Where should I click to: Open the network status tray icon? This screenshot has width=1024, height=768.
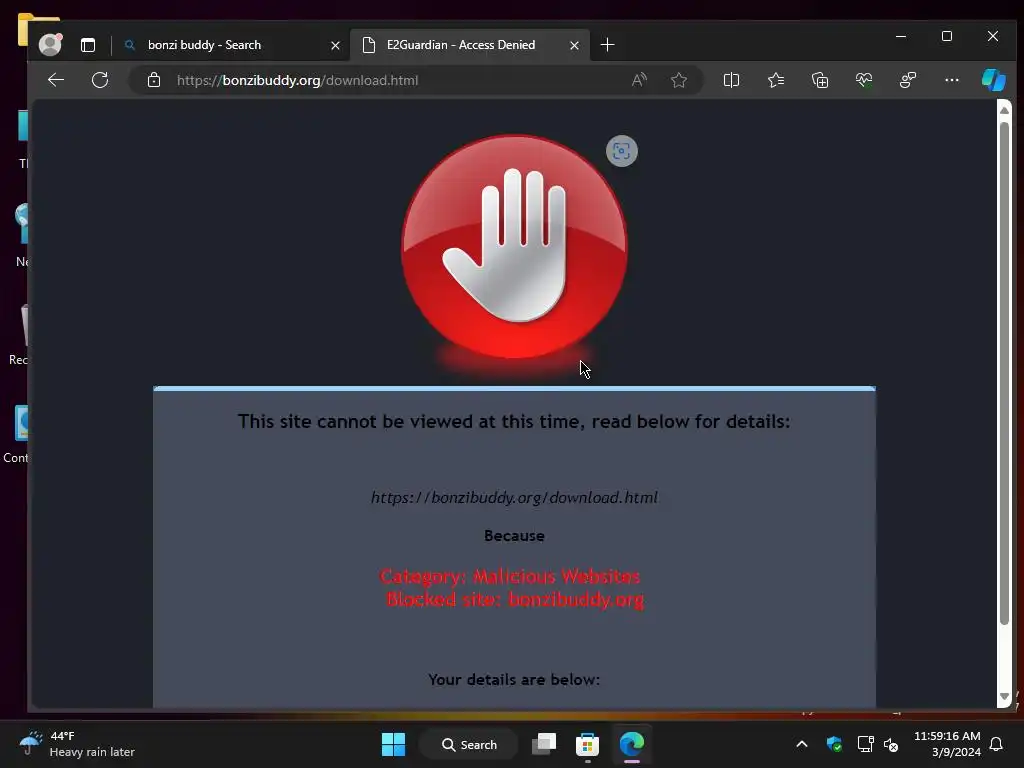[865, 744]
